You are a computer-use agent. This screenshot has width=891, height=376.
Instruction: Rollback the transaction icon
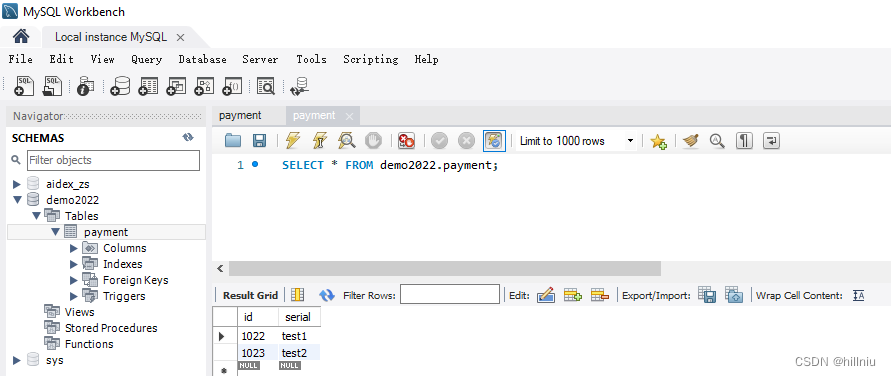[466, 140]
